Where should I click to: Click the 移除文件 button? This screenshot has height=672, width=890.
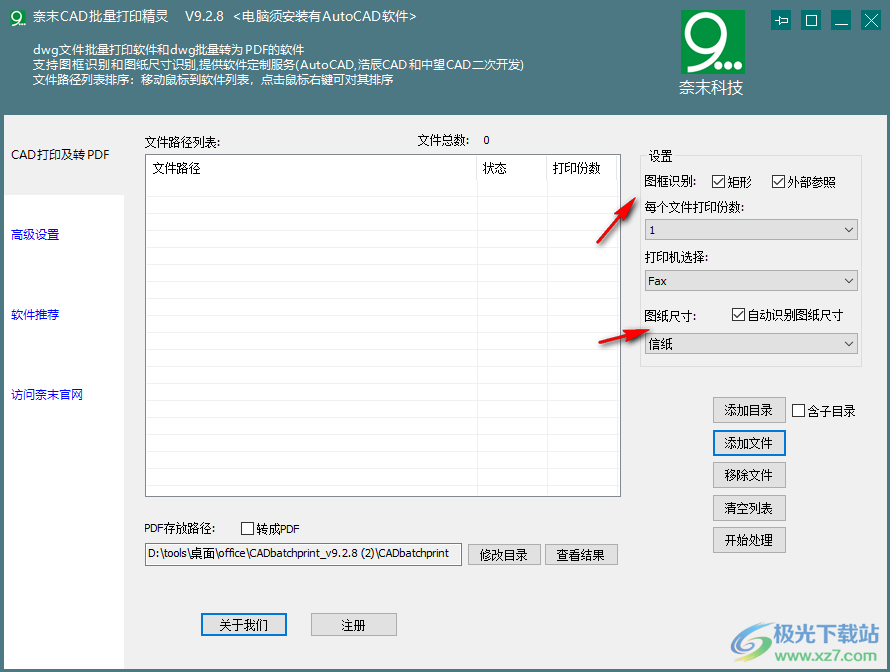(x=749, y=475)
